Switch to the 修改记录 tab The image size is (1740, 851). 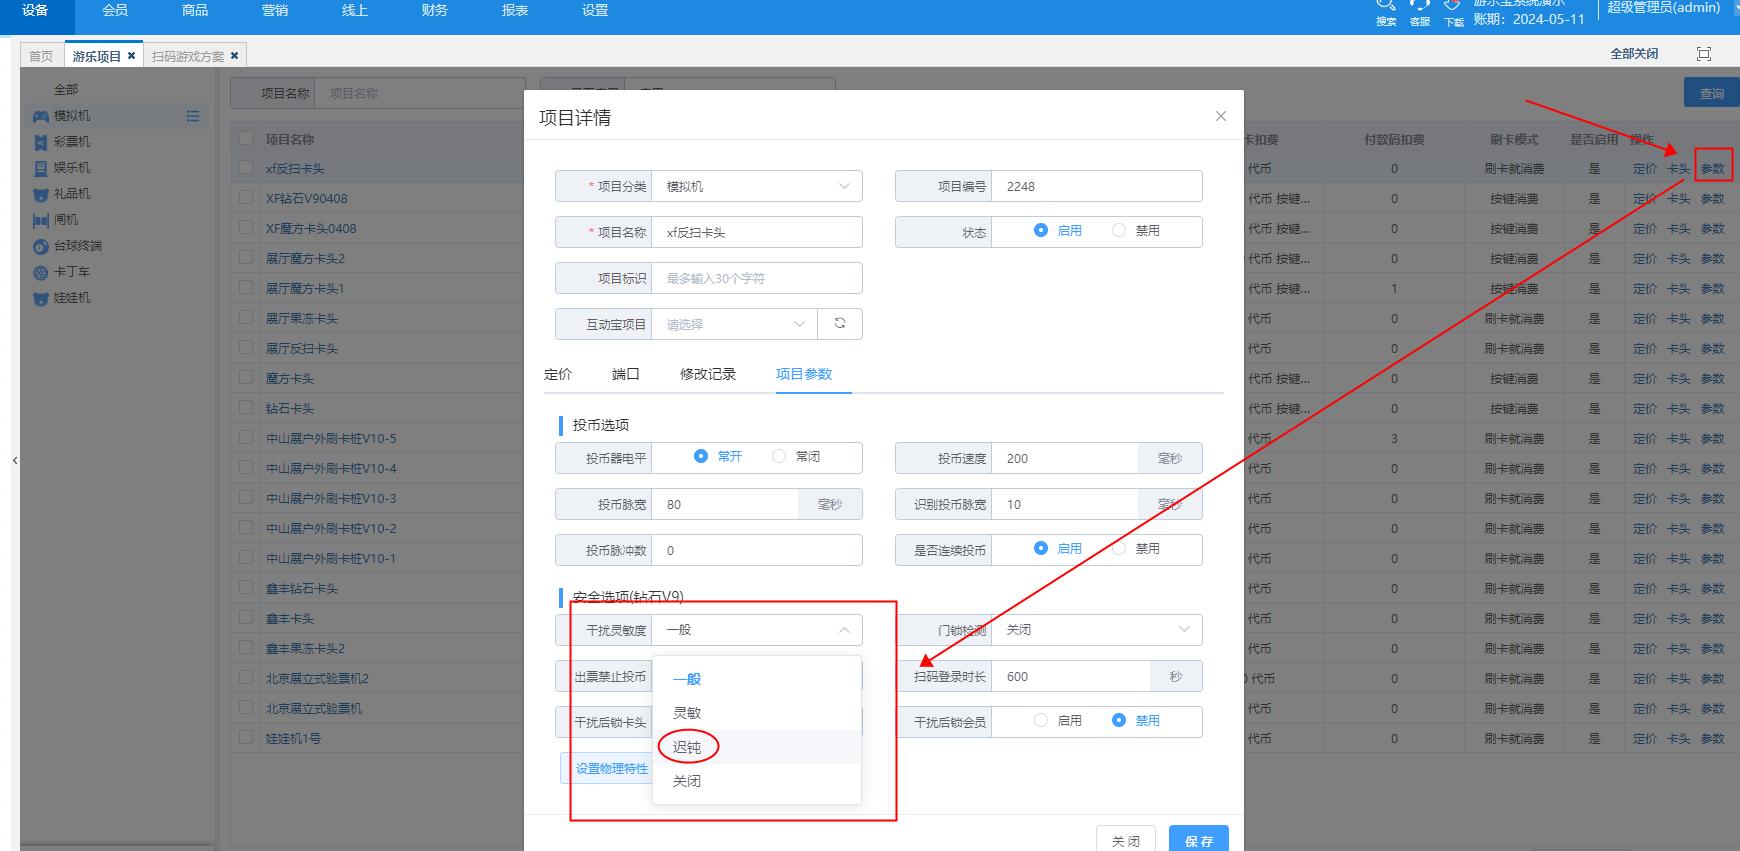coord(708,374)
